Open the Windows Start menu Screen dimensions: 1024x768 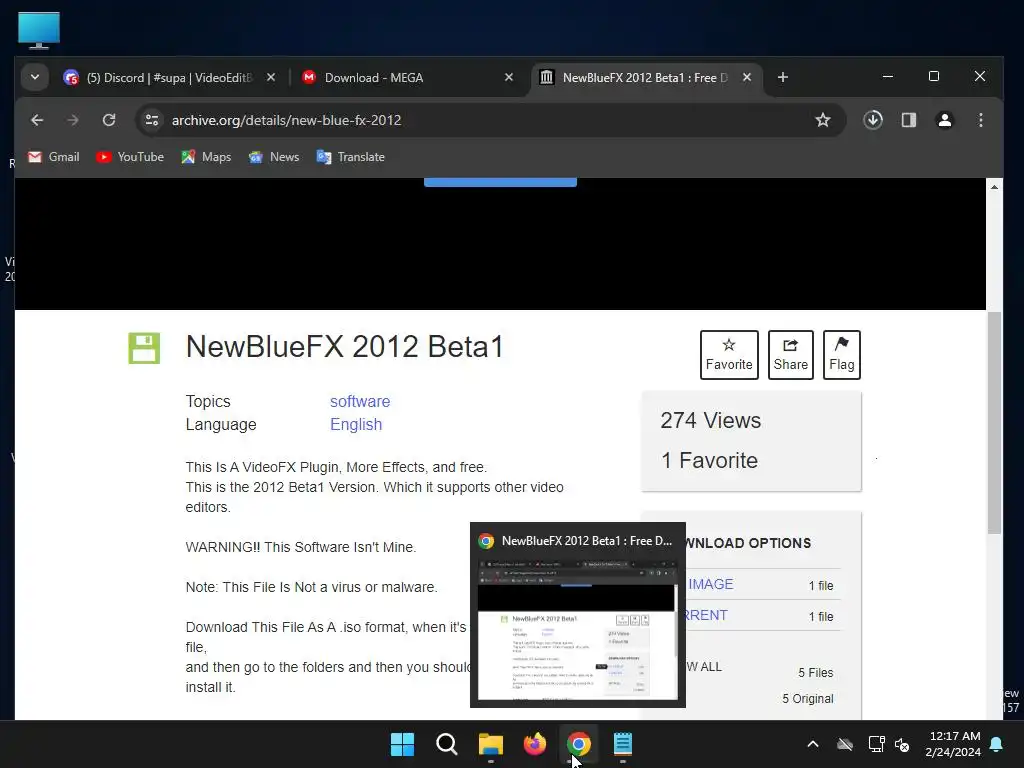(402, 744)
